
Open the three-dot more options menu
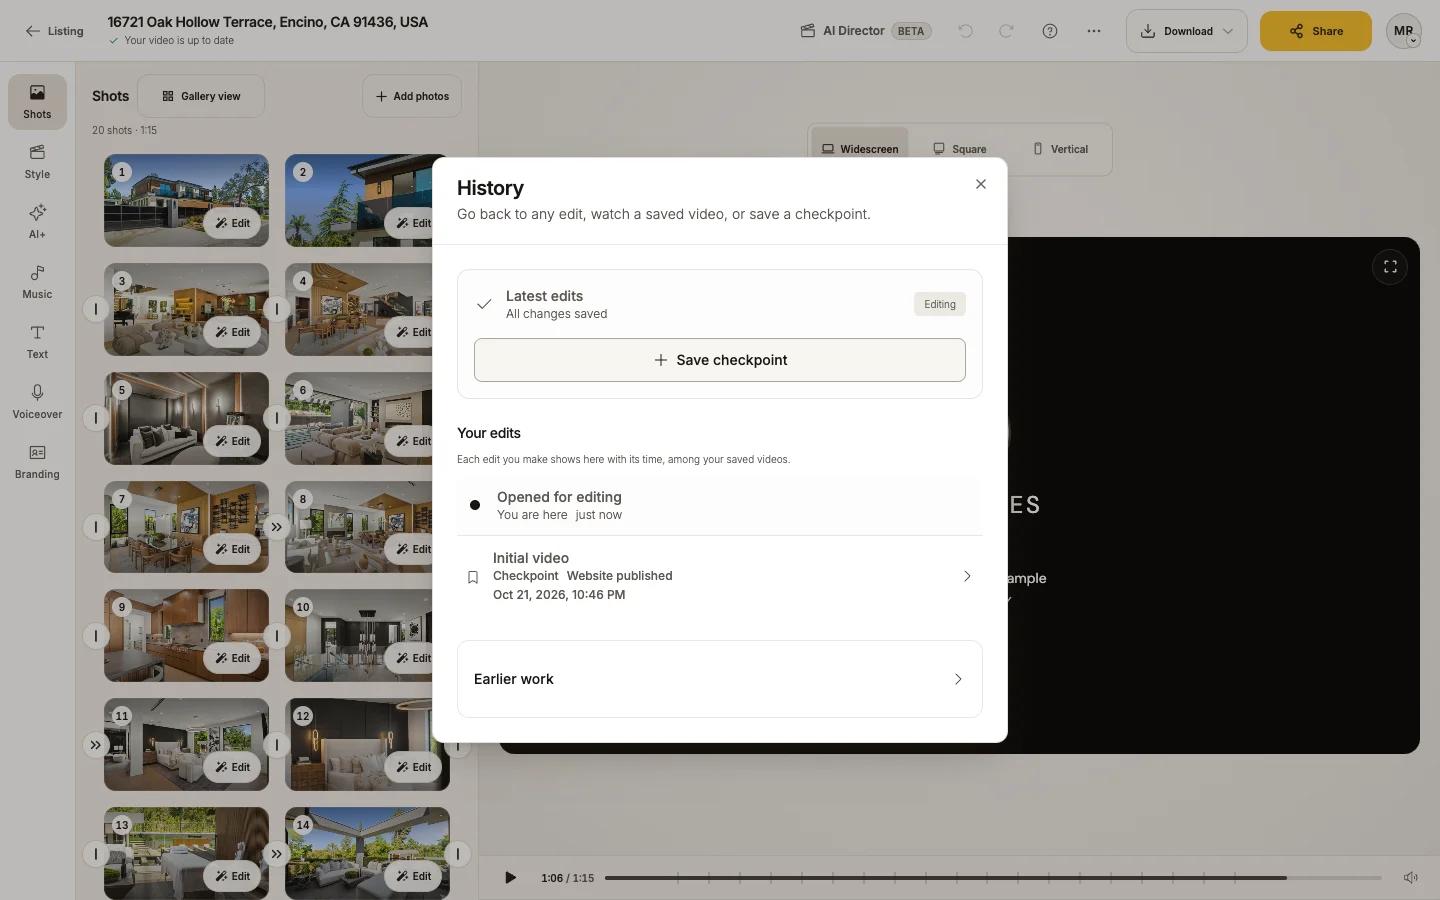tap(1094, 31)
